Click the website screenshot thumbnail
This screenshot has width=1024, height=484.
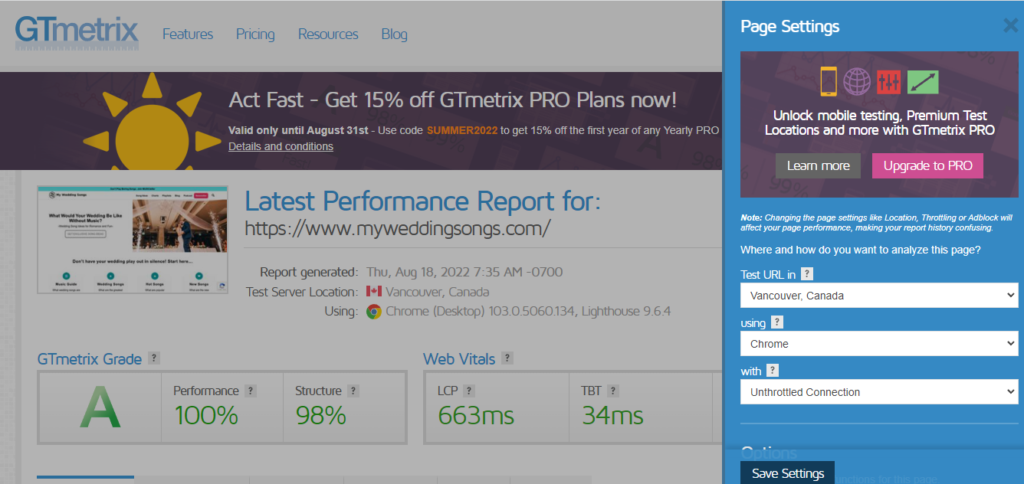pyautogui.click(x=133, y=240)
